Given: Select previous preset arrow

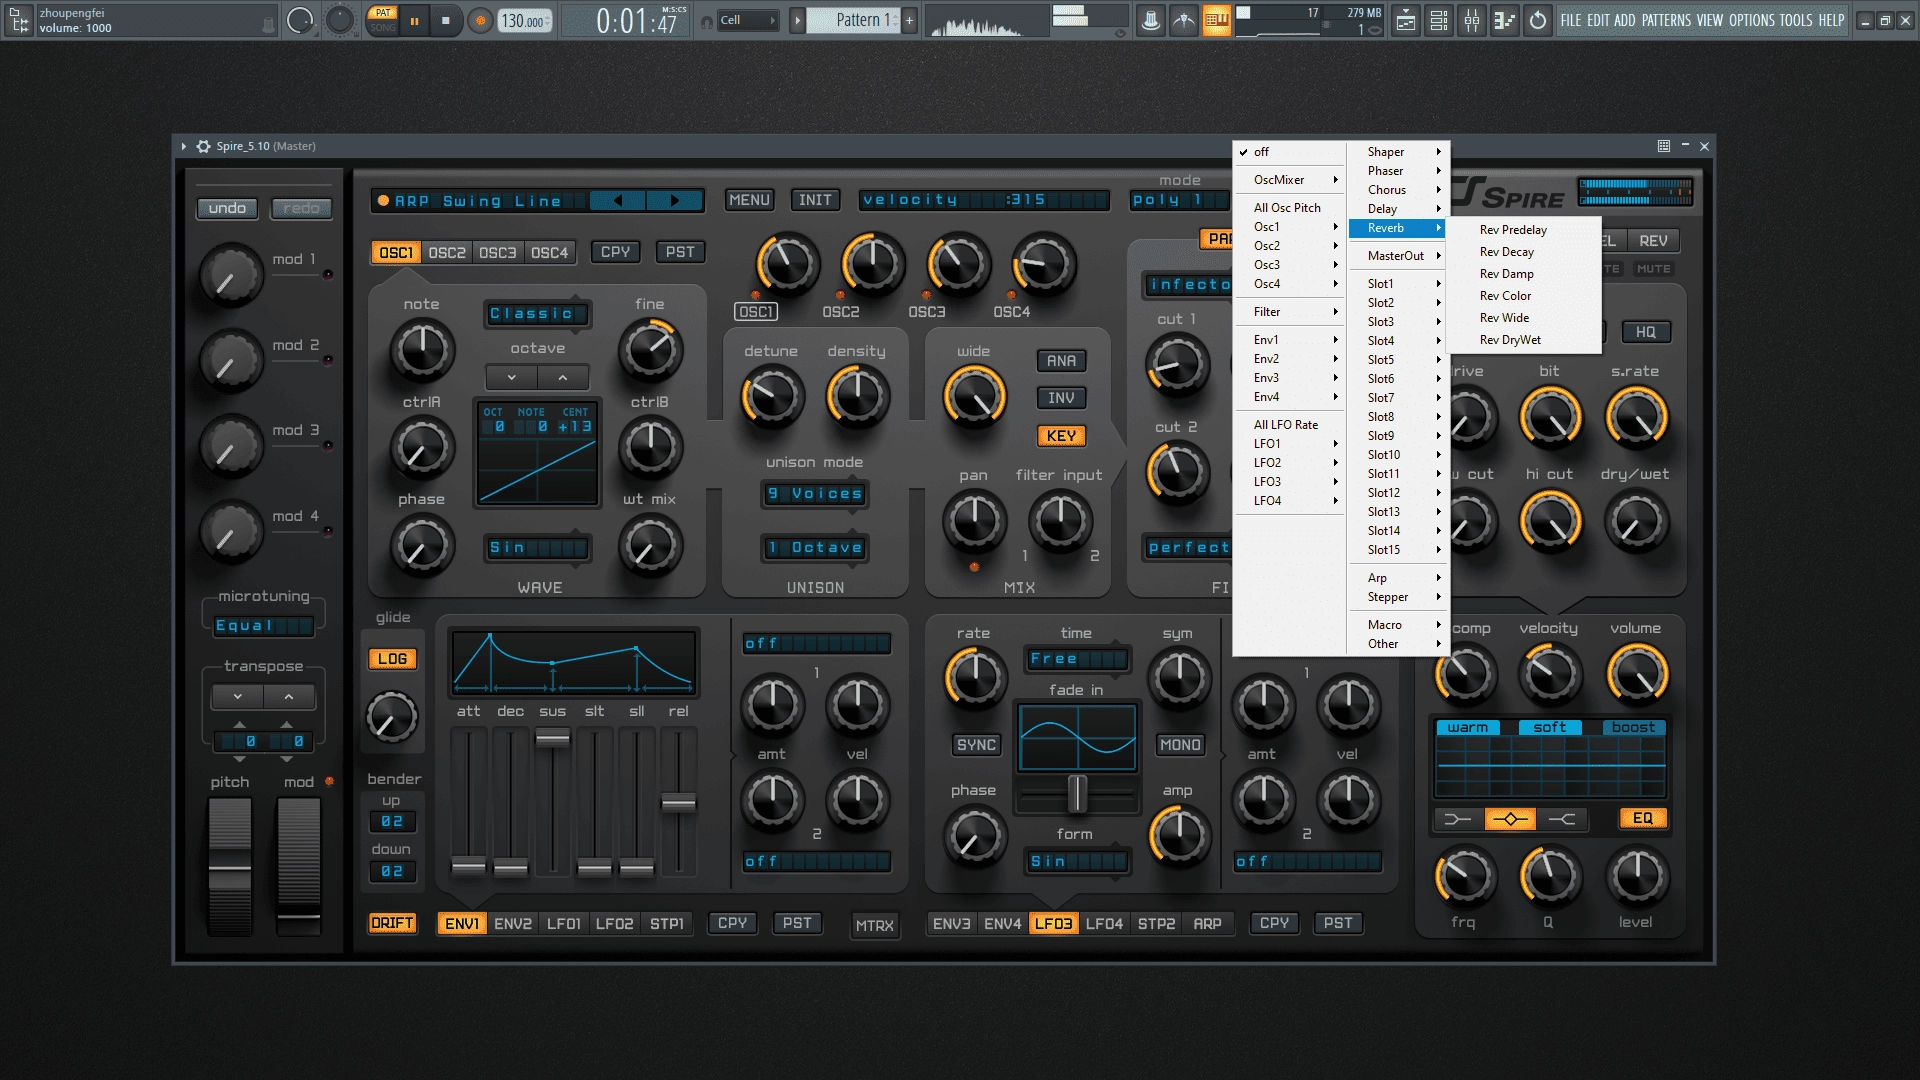Looking at the screenshot, I should click(x=618, y=201).
